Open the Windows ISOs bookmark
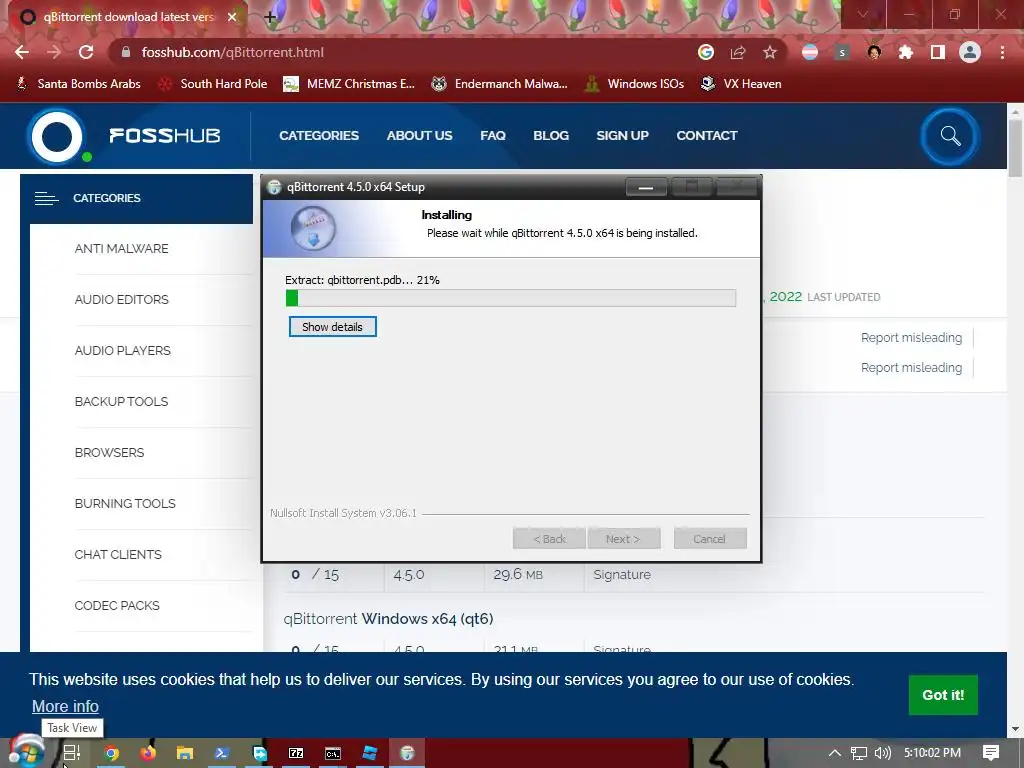The height and width of the screenshot is (768, 1024). pyautogui.click(x=633, y=84)
